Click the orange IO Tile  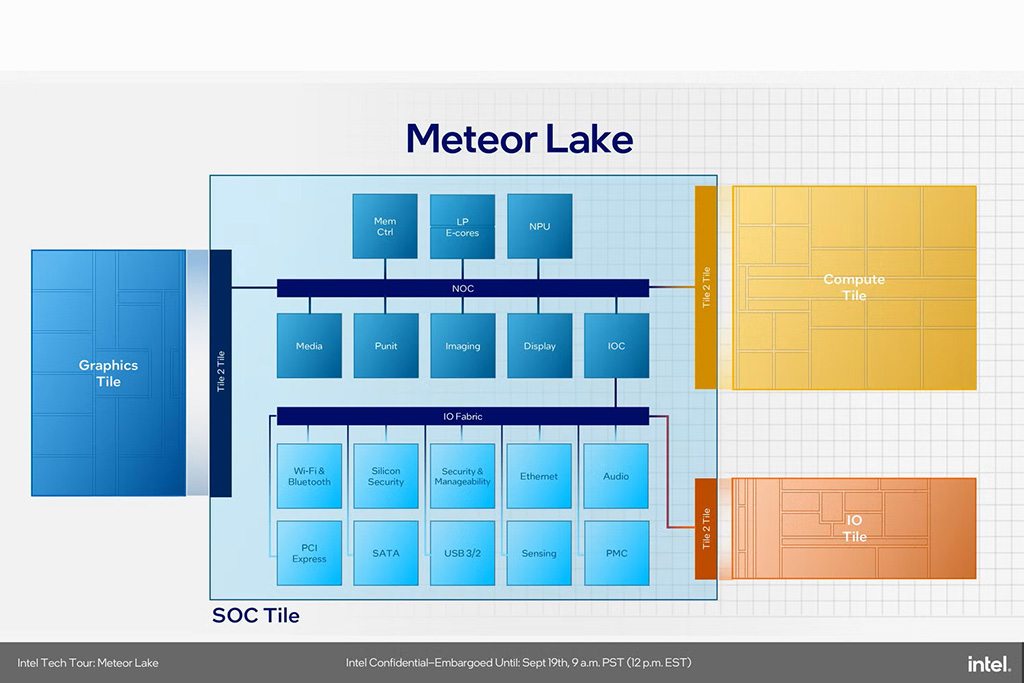click(x=854, y=528)
